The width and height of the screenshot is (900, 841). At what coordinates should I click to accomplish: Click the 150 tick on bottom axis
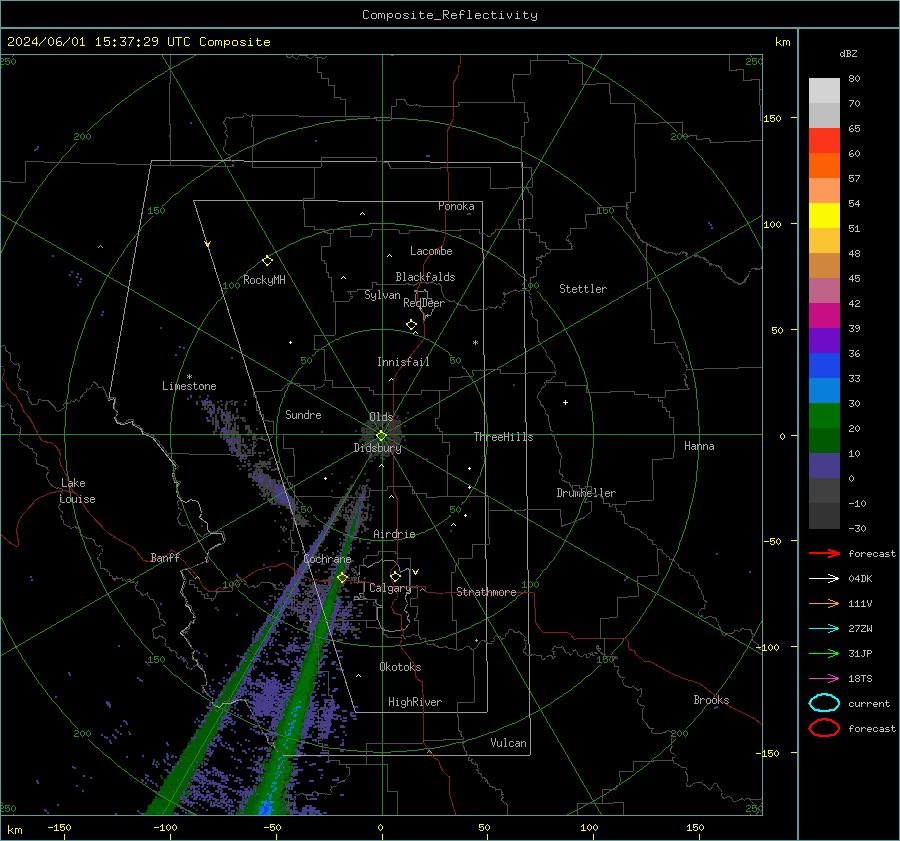point(695,827)
